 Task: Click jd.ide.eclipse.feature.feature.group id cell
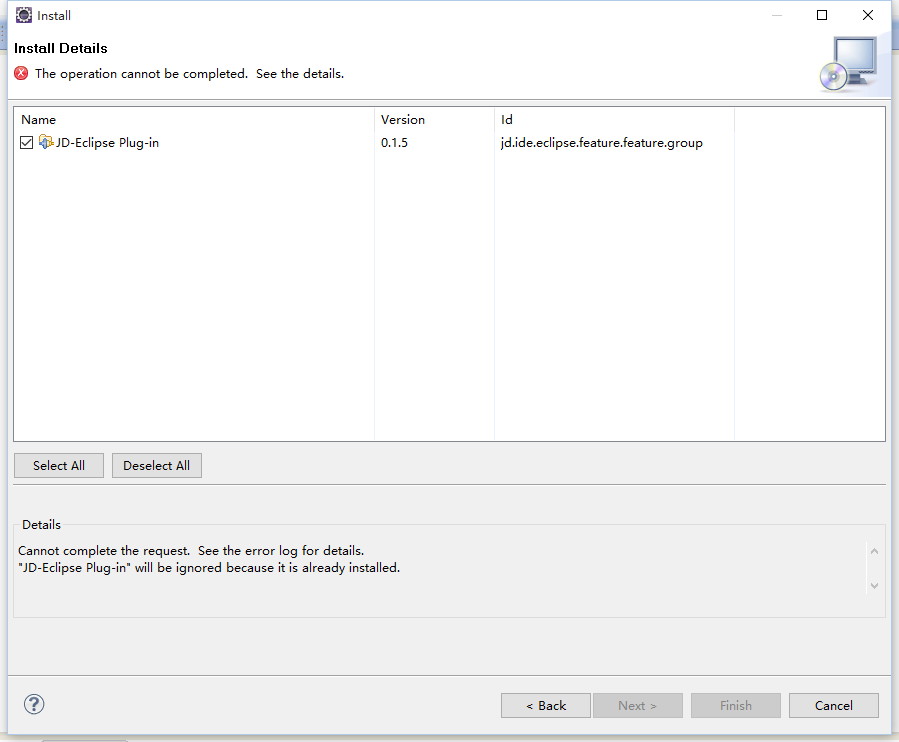(601, 143)
